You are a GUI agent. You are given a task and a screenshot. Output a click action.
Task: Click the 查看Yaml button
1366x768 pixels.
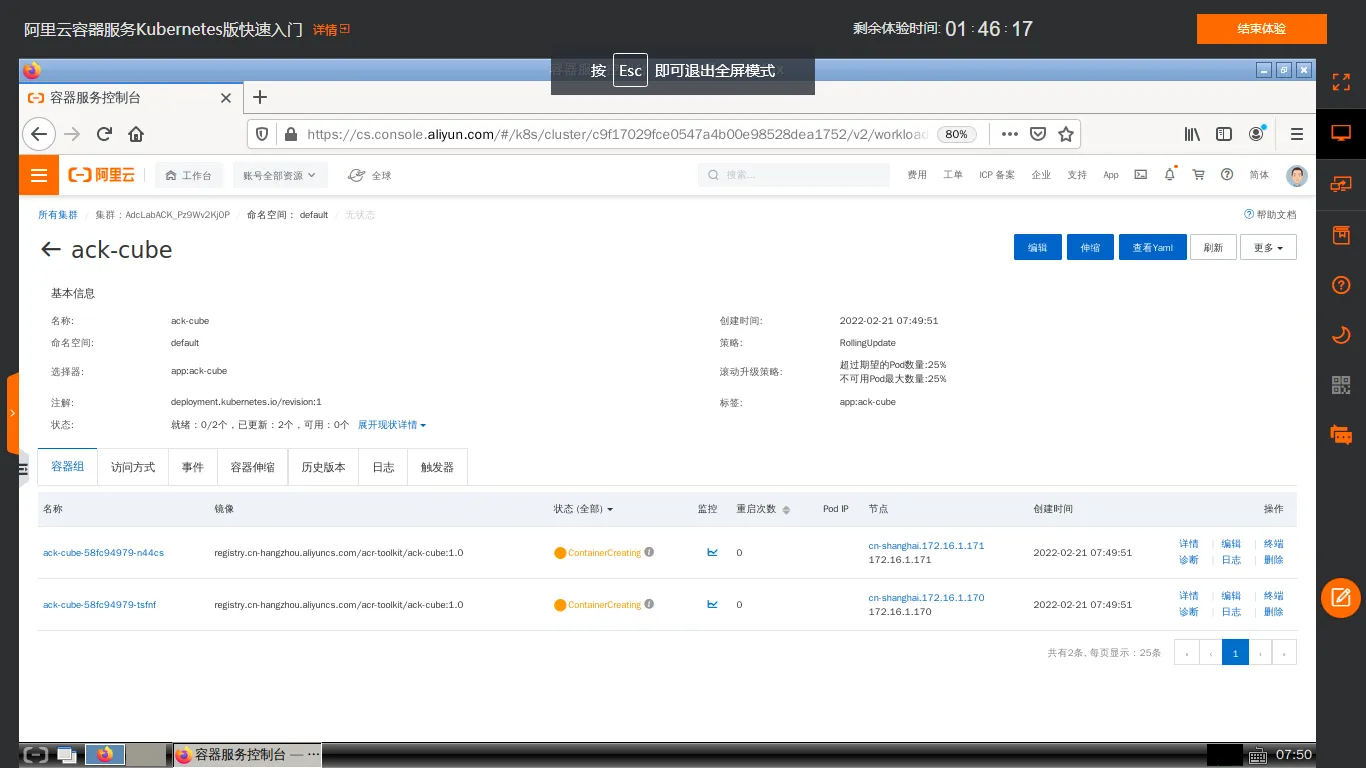pos(1153,248)
